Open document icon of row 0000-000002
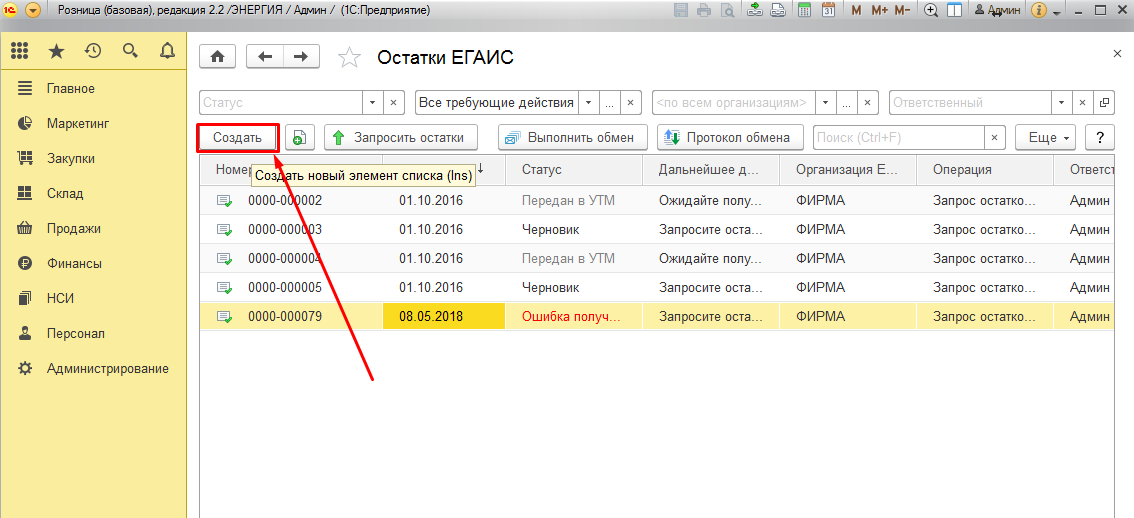 click(x=225, y=201)
